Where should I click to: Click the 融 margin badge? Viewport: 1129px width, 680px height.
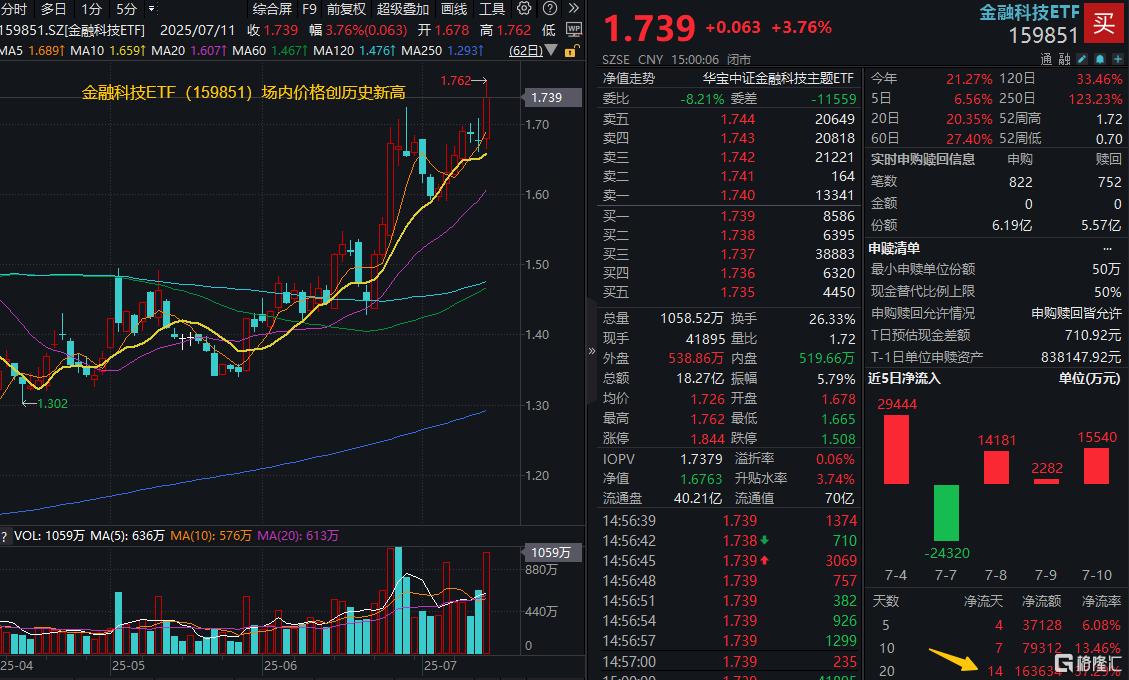1064,59
